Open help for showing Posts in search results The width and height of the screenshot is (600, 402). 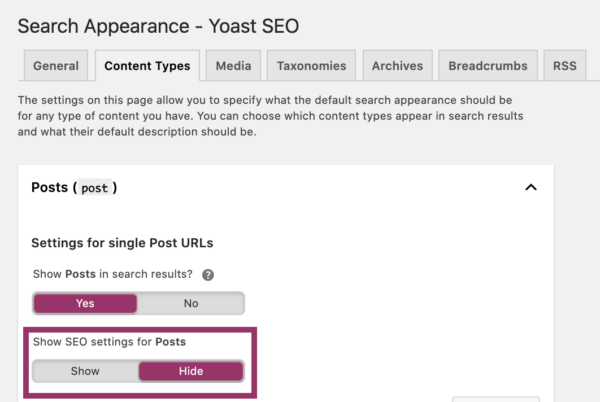208,275
